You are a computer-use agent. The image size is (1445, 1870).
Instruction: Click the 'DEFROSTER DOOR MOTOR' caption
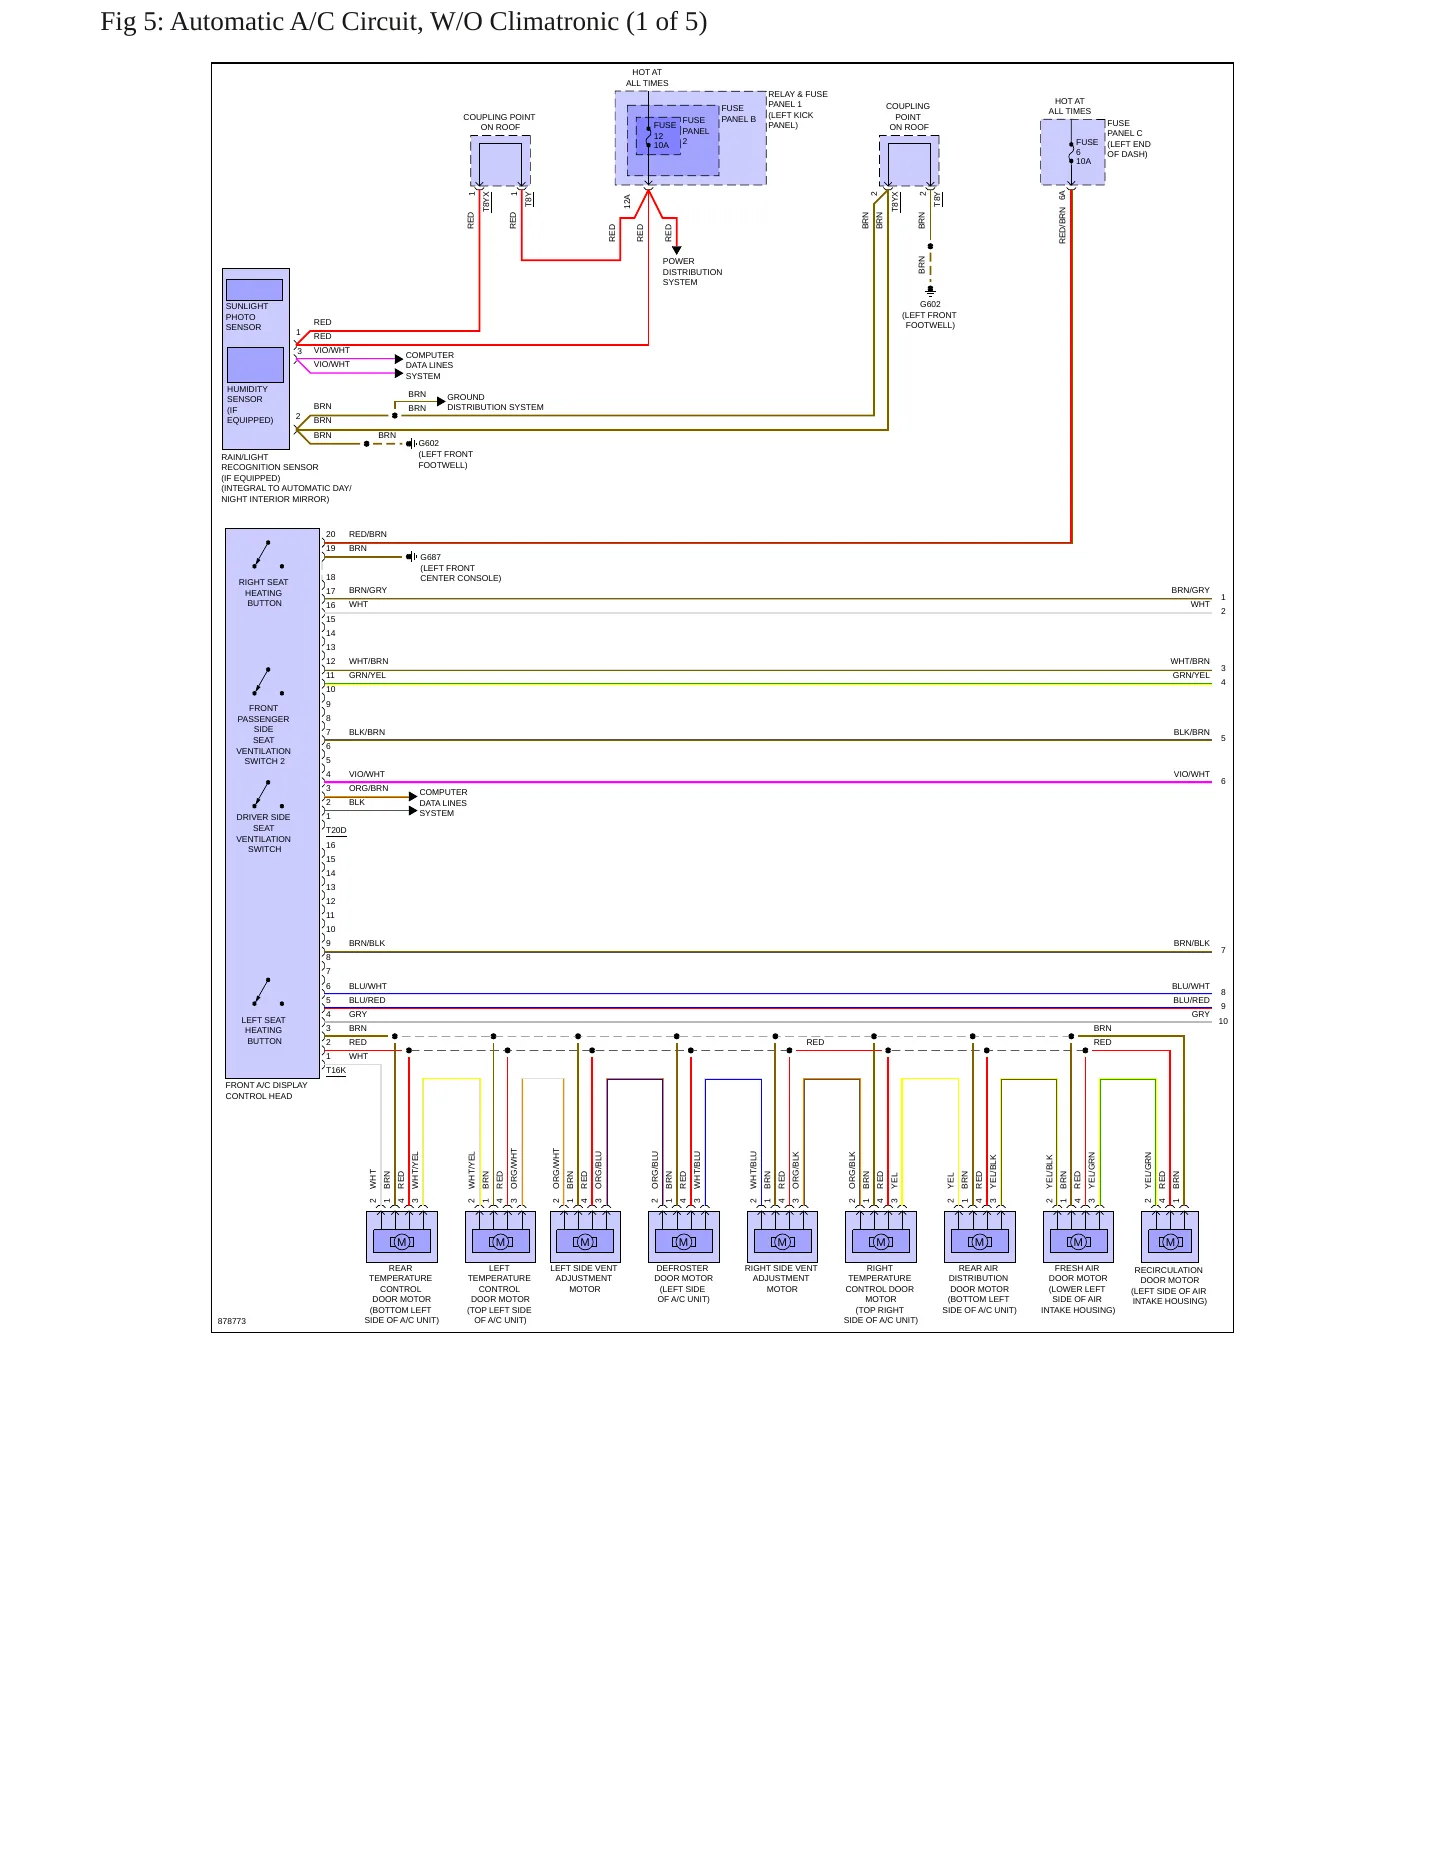pyautogui.click(x=684, y=1284)
